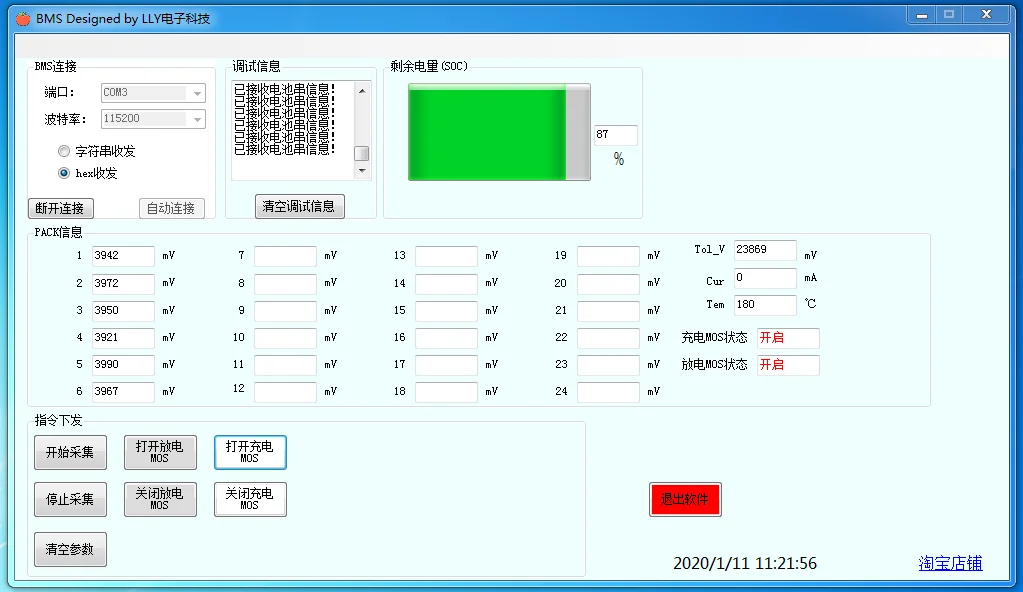Maximize the BMS window
1023x592 pixels.
tap(949, 15)
